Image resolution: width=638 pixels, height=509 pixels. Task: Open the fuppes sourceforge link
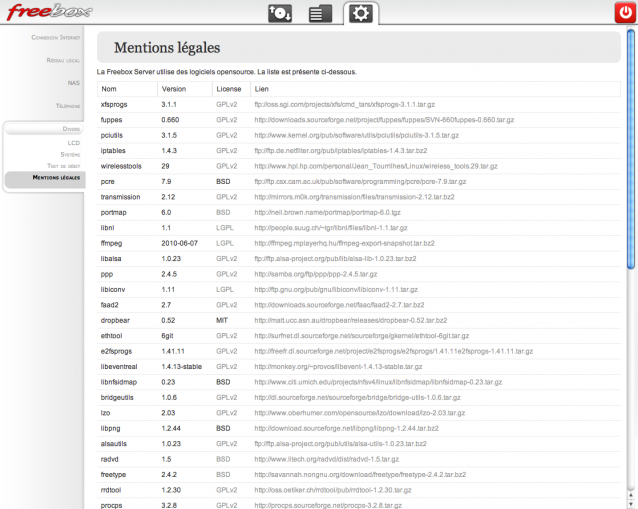(384, 120)
